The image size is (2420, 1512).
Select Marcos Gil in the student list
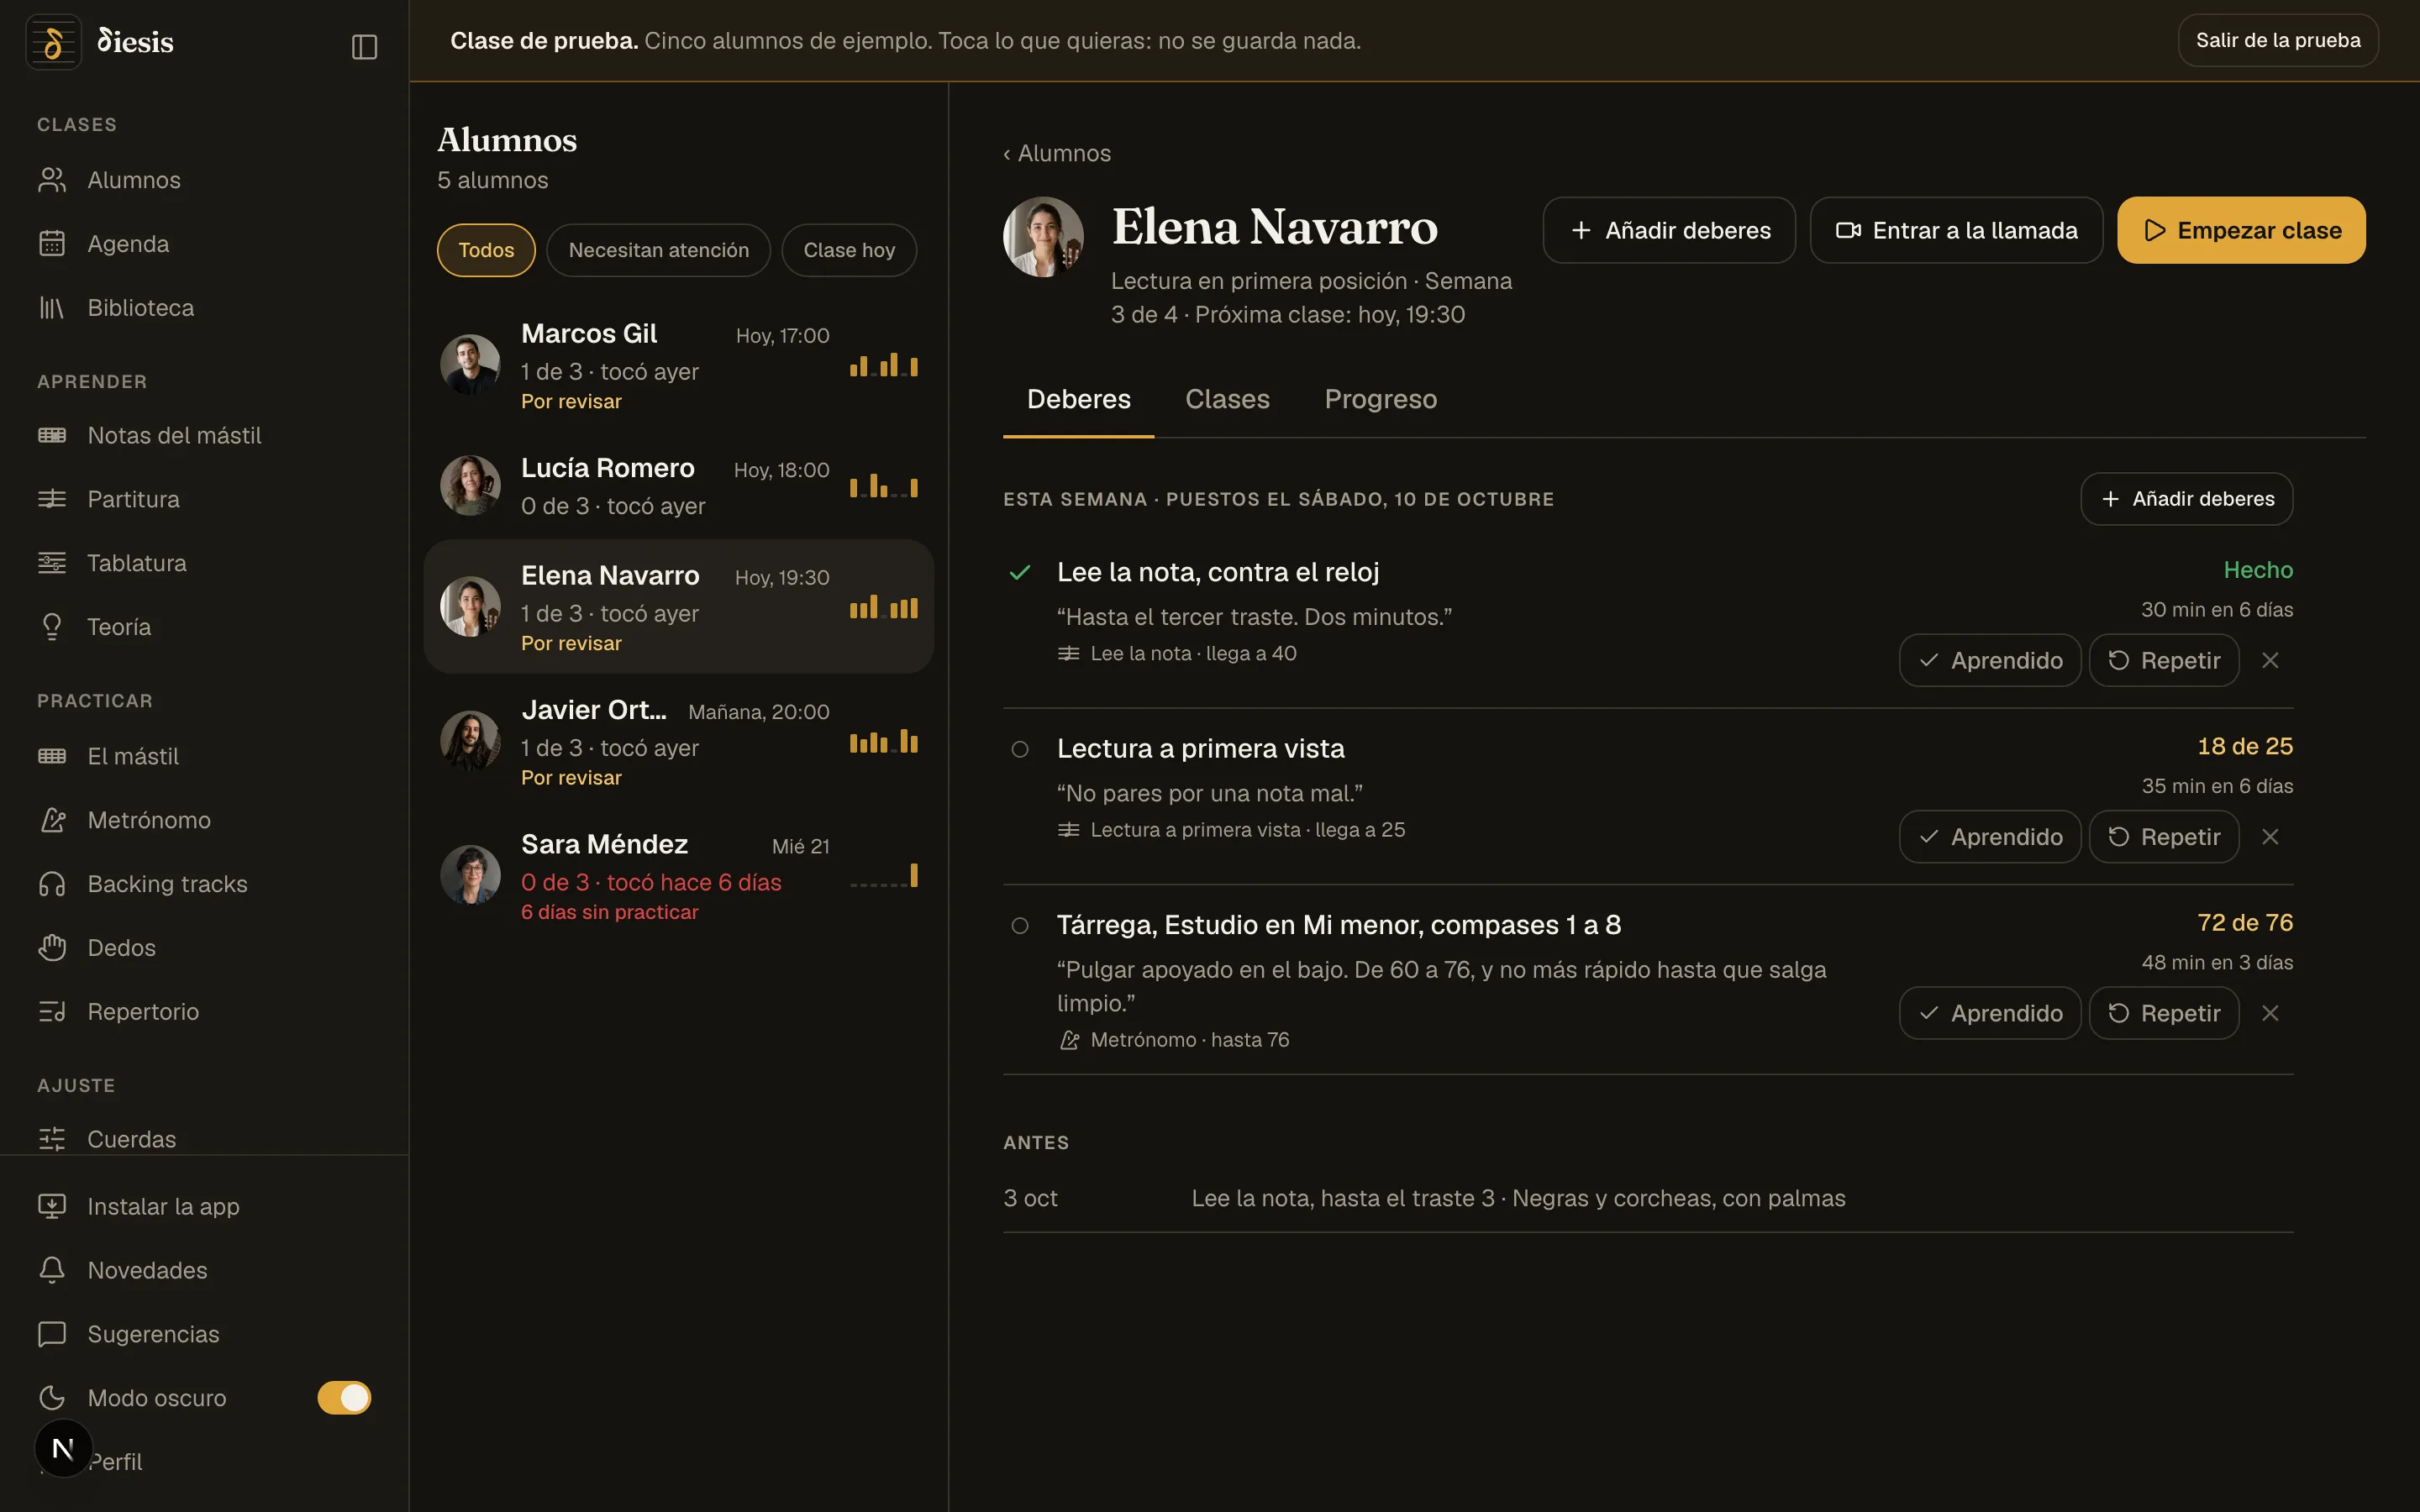[x=679, y=365]
